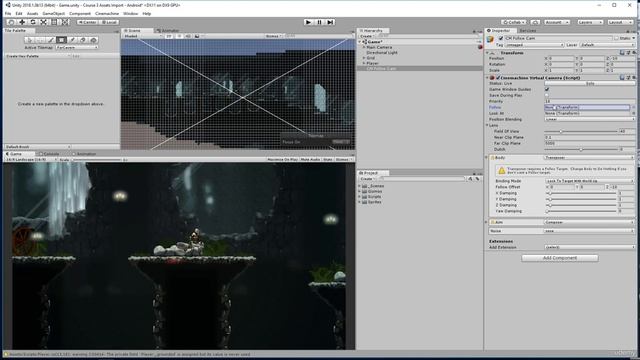Viewport: 640px width, 360px height.
Task: Open the Window menu
Action: [131, 13]
